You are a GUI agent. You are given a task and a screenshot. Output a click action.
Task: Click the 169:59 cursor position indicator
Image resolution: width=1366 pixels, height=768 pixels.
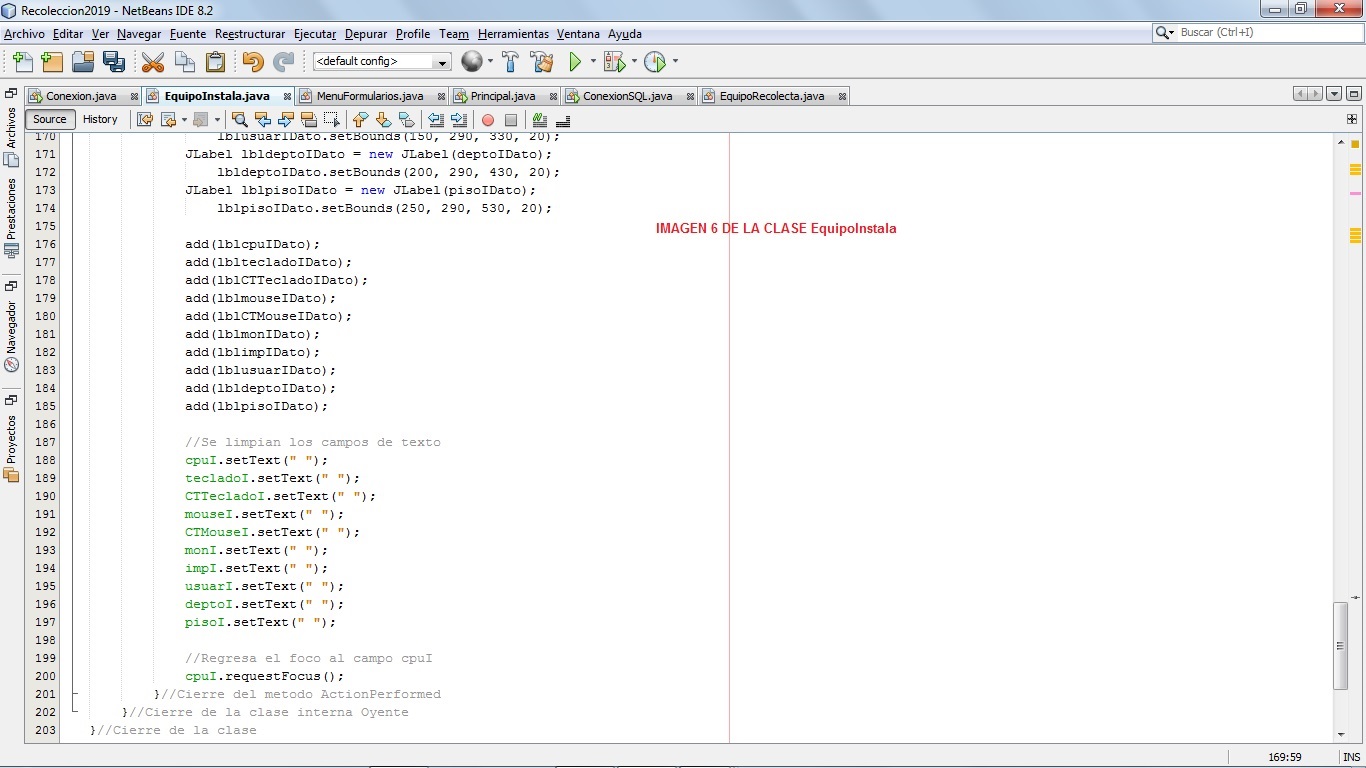point(1284,758)
